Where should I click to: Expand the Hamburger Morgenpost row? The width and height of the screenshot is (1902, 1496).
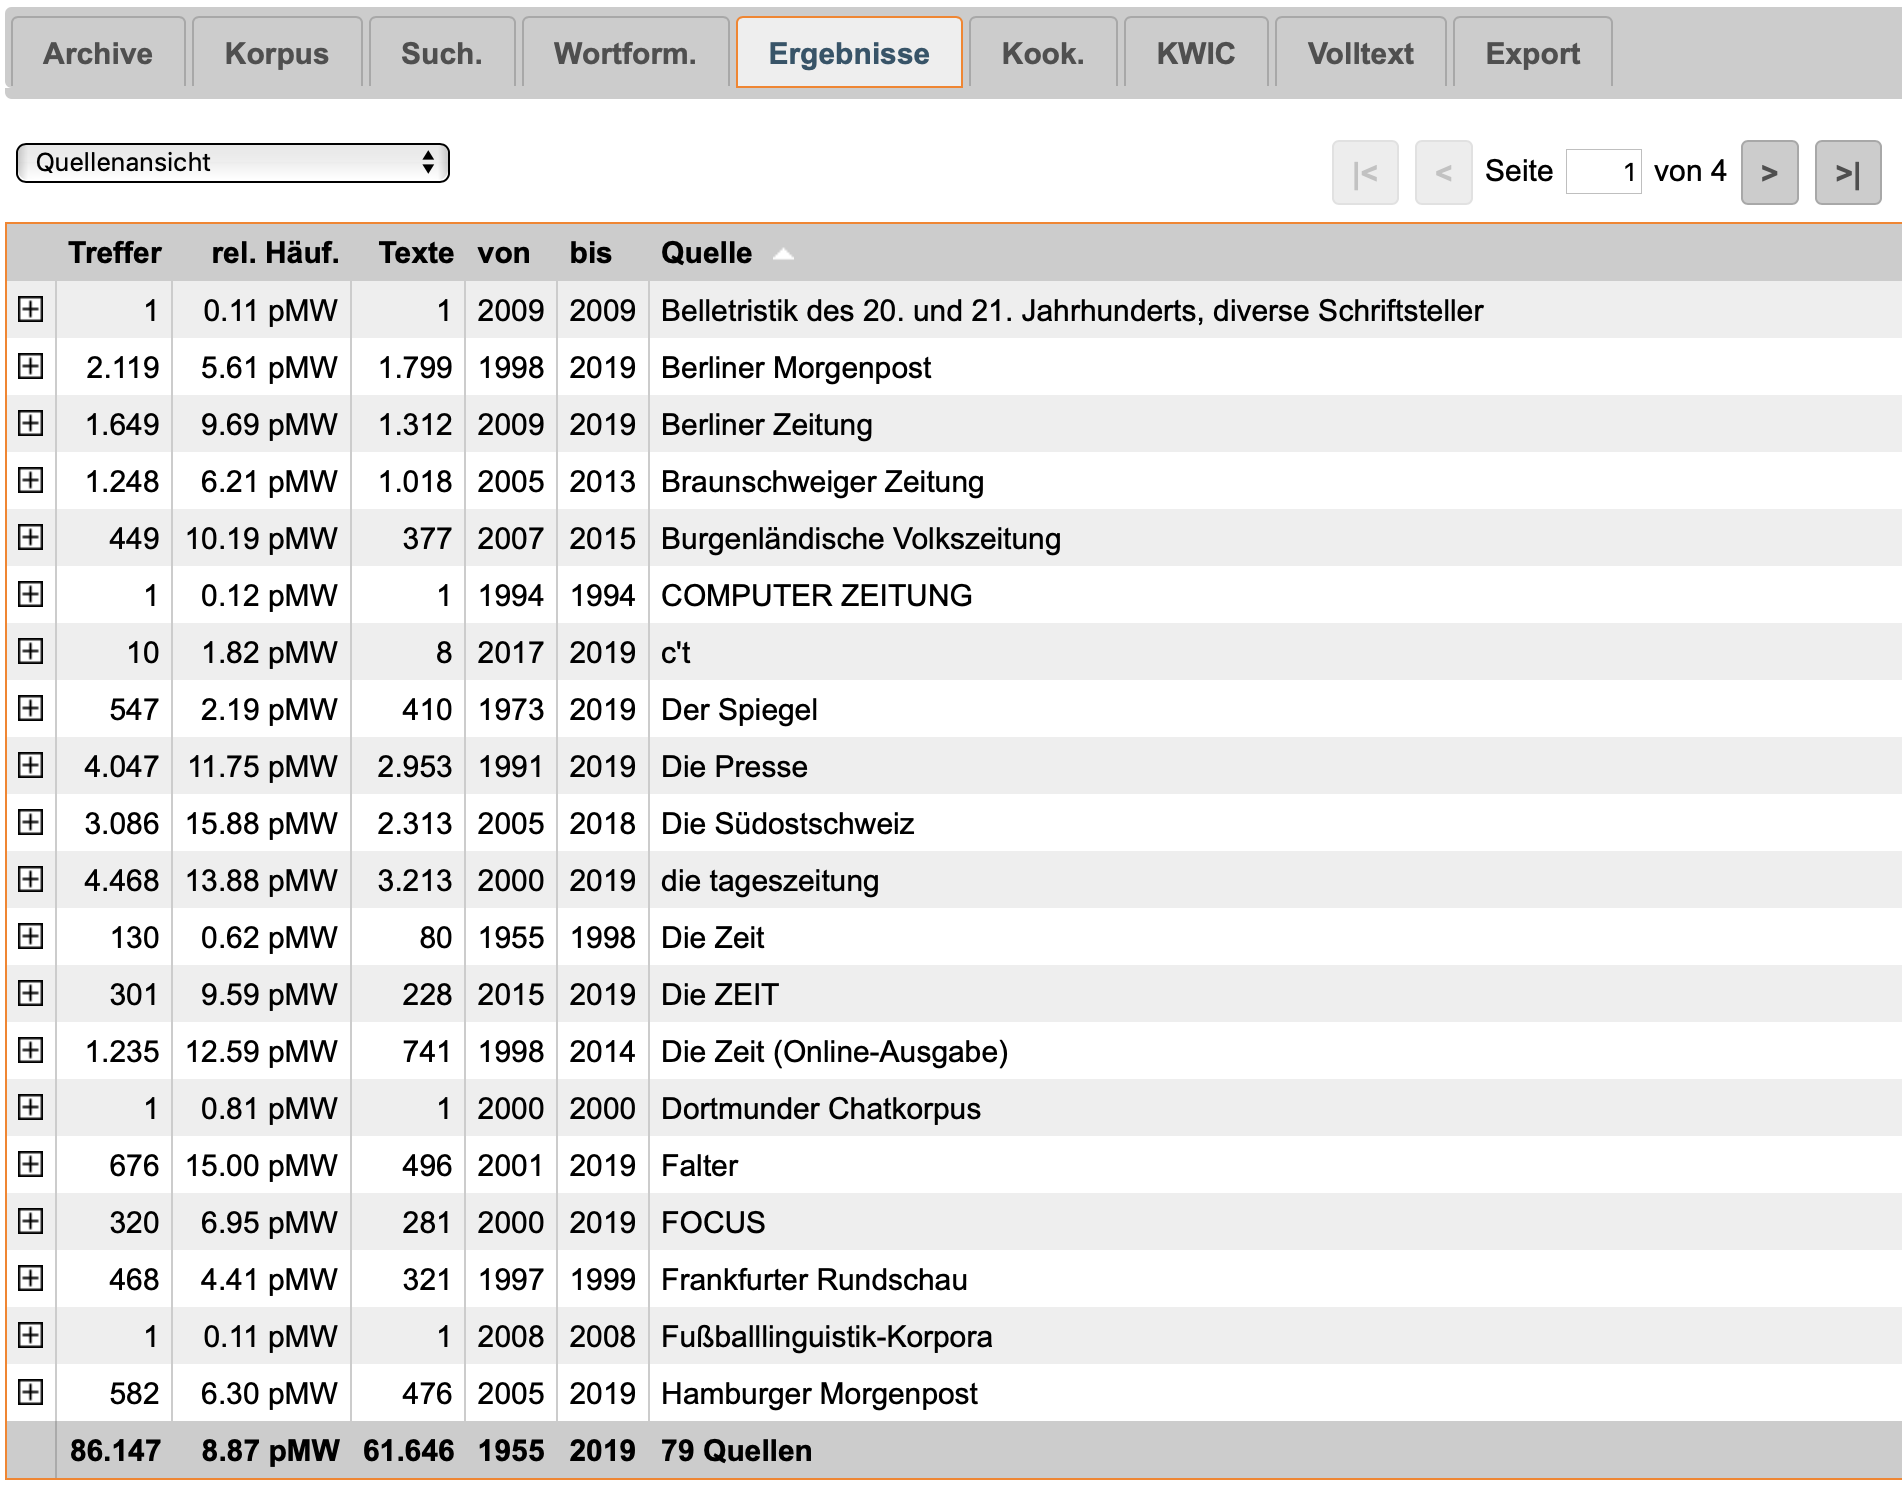pyautogui.click(x=31, y=1393)
